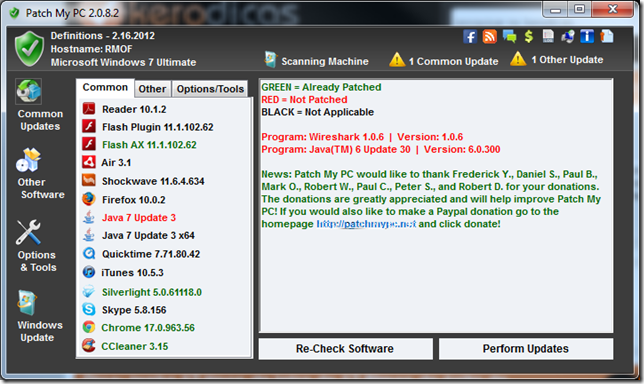Switch to the Other tab
This screenshot has height=384, width=644.
coord(152,89)
